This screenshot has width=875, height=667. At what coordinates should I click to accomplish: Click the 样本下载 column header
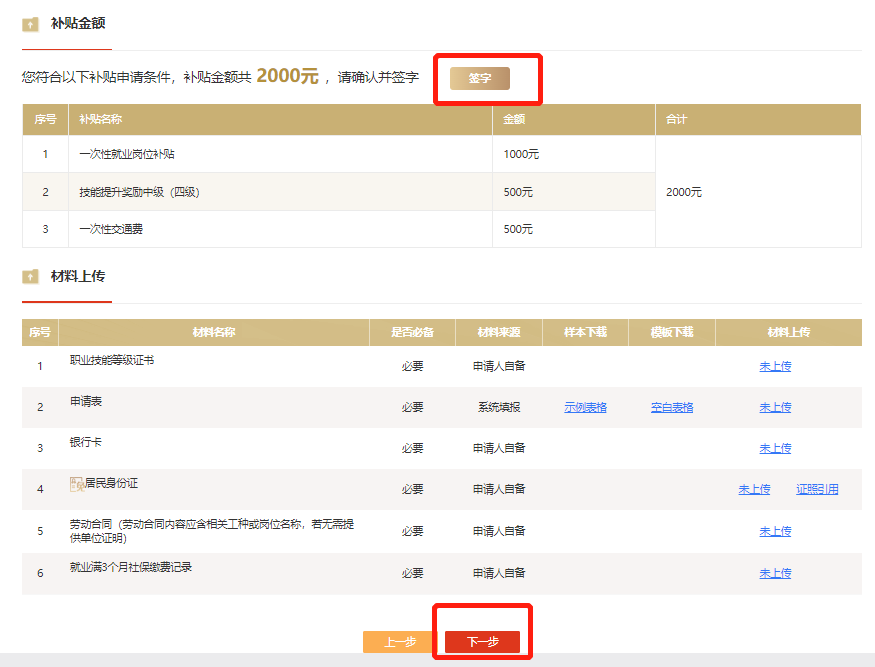(585, 332)
